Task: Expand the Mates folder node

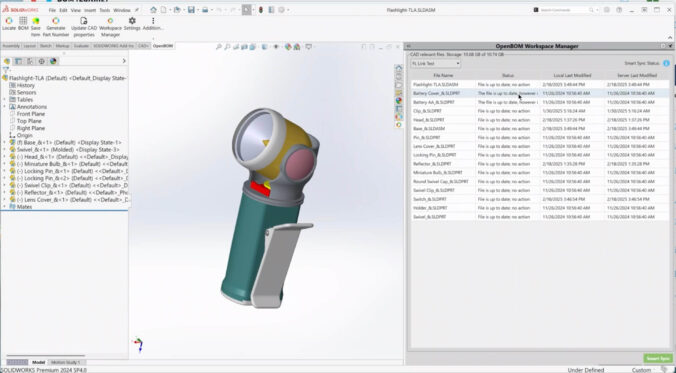Action: 5,207
